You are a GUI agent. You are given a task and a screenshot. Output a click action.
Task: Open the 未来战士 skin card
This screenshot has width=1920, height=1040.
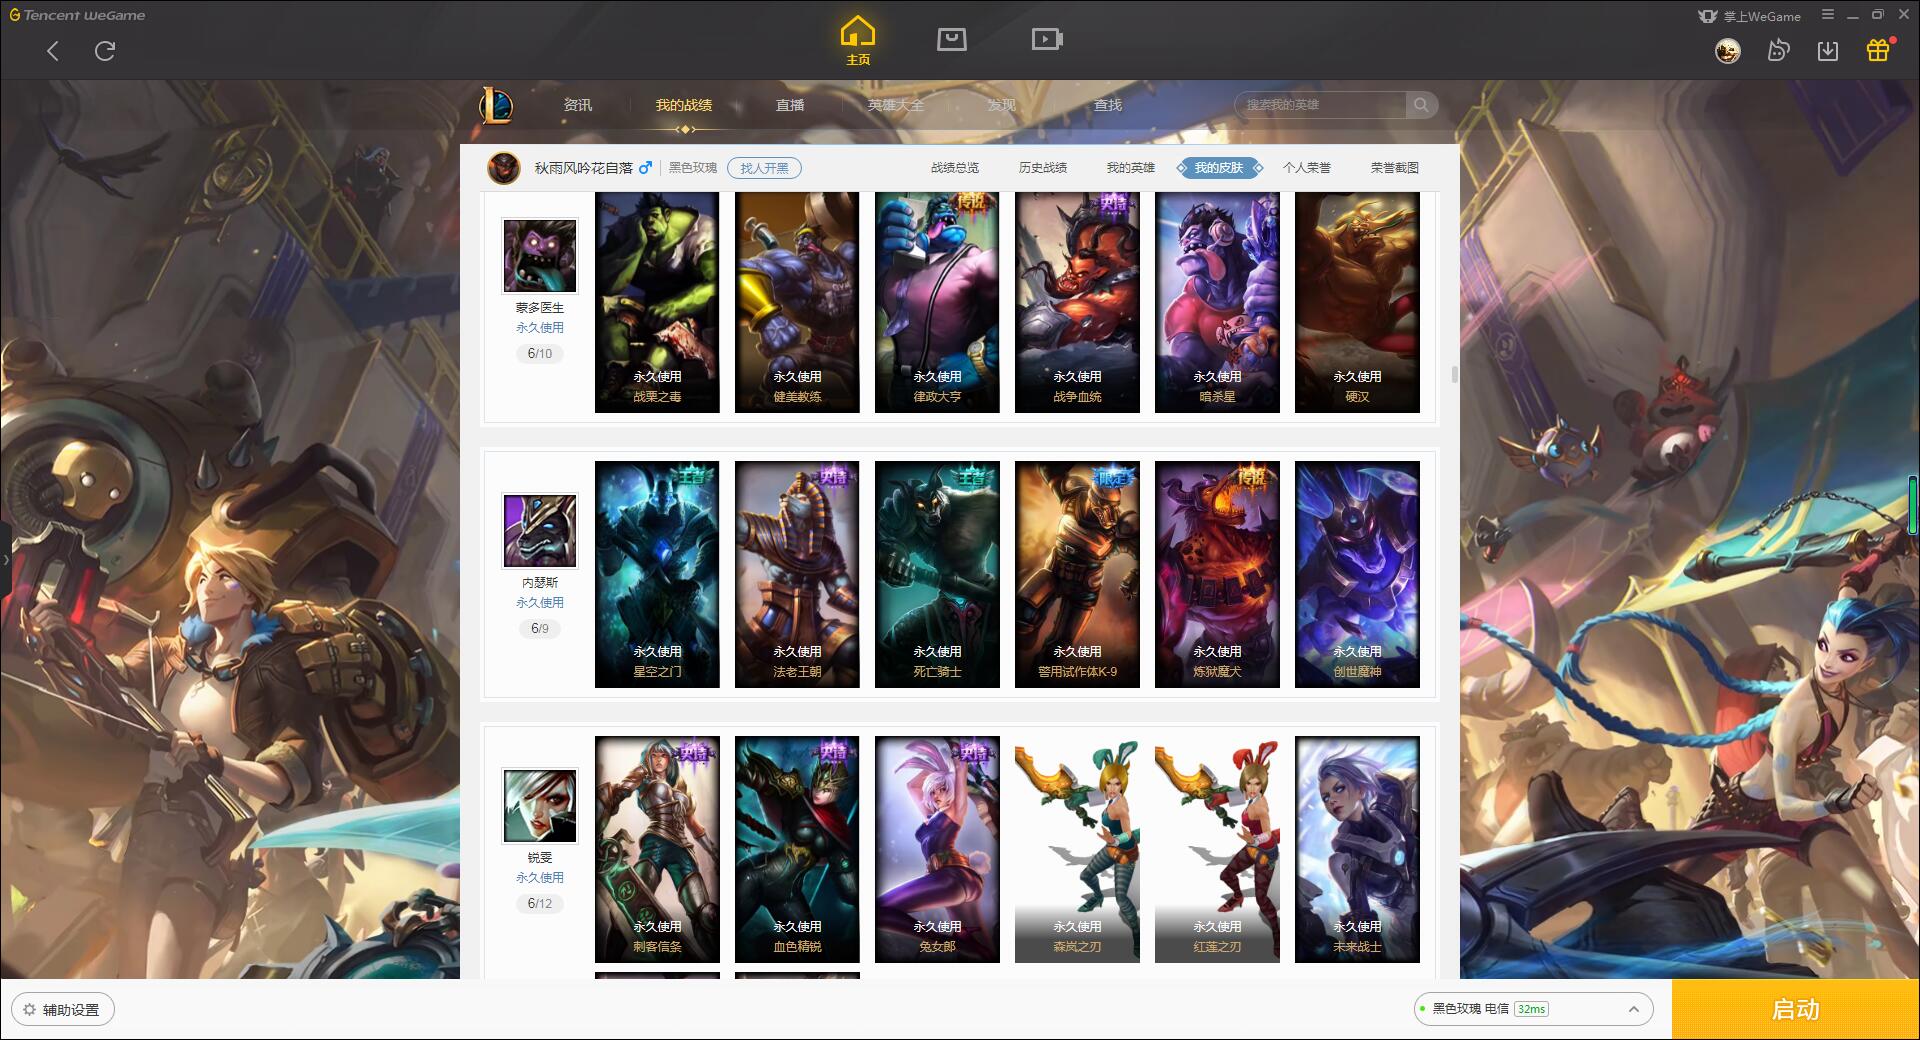(1357, 849)
